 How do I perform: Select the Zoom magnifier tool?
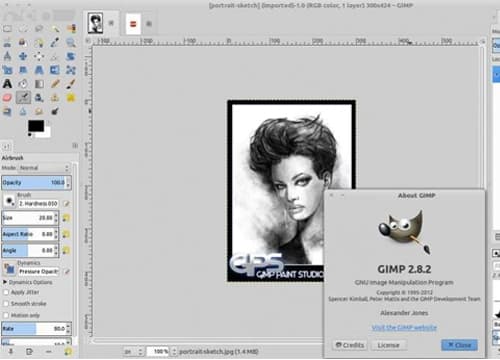coord(71,43)
